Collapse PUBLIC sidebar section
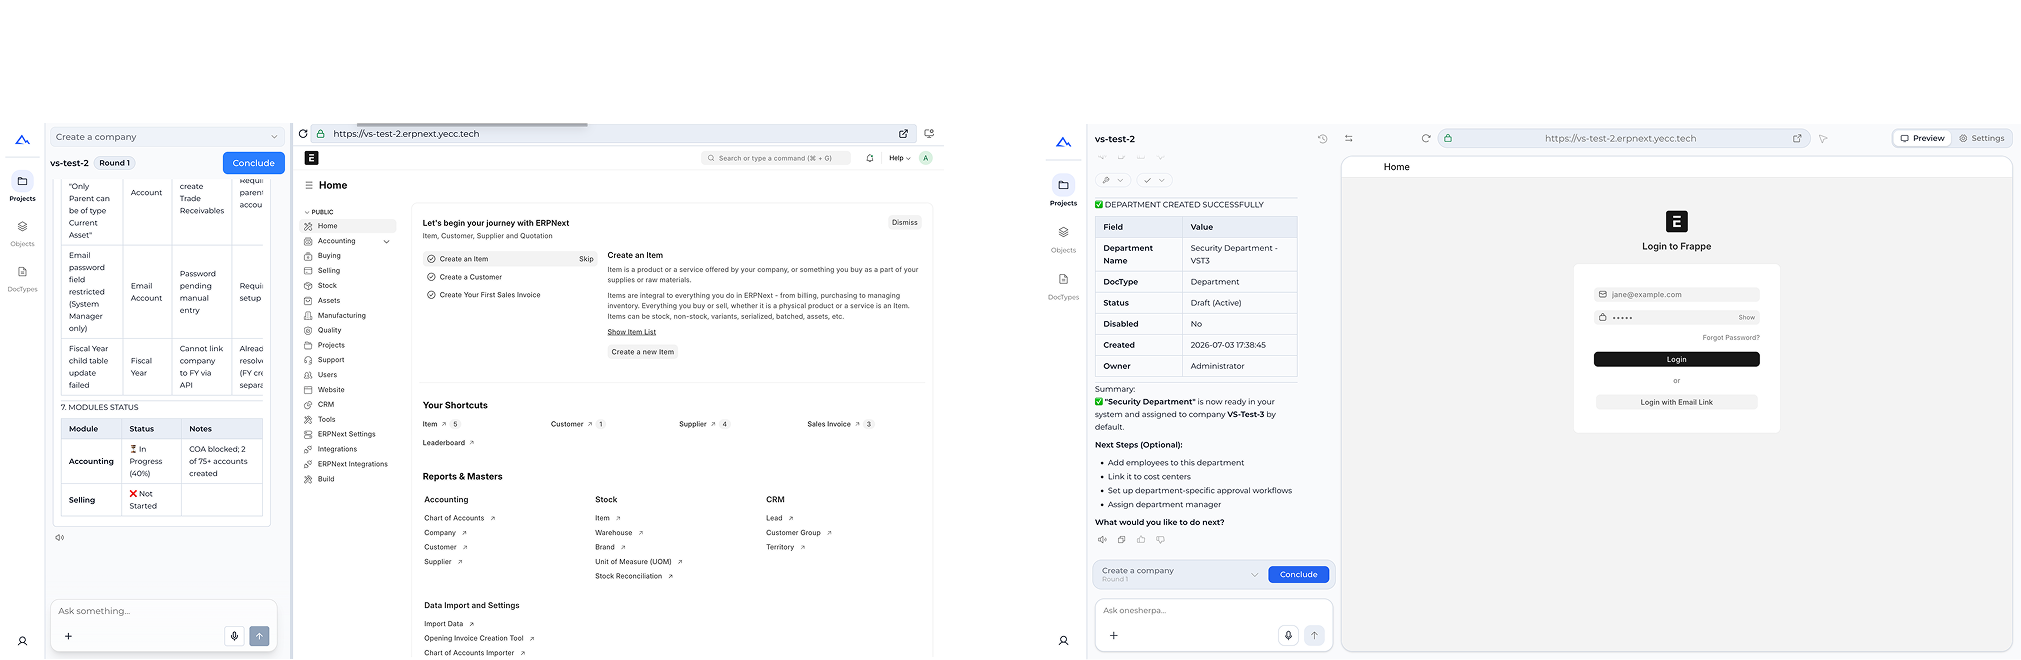The width and height of the screenshot is (2021, 660). click(x=319, y=212)
